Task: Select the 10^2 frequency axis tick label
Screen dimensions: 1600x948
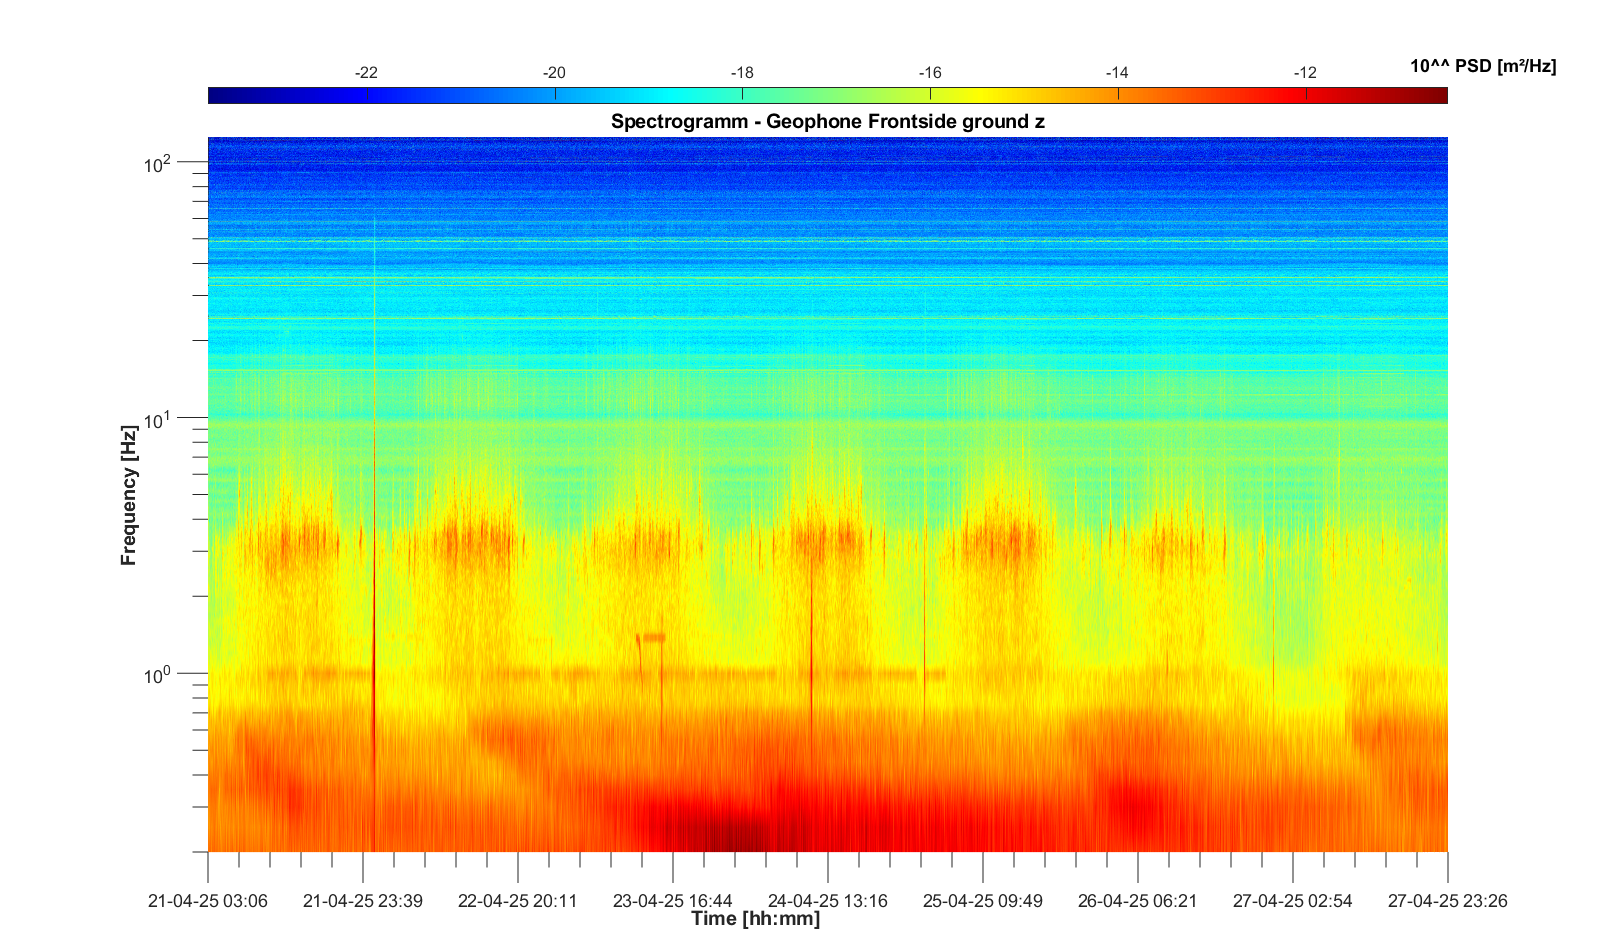Action: coord(158,163)
